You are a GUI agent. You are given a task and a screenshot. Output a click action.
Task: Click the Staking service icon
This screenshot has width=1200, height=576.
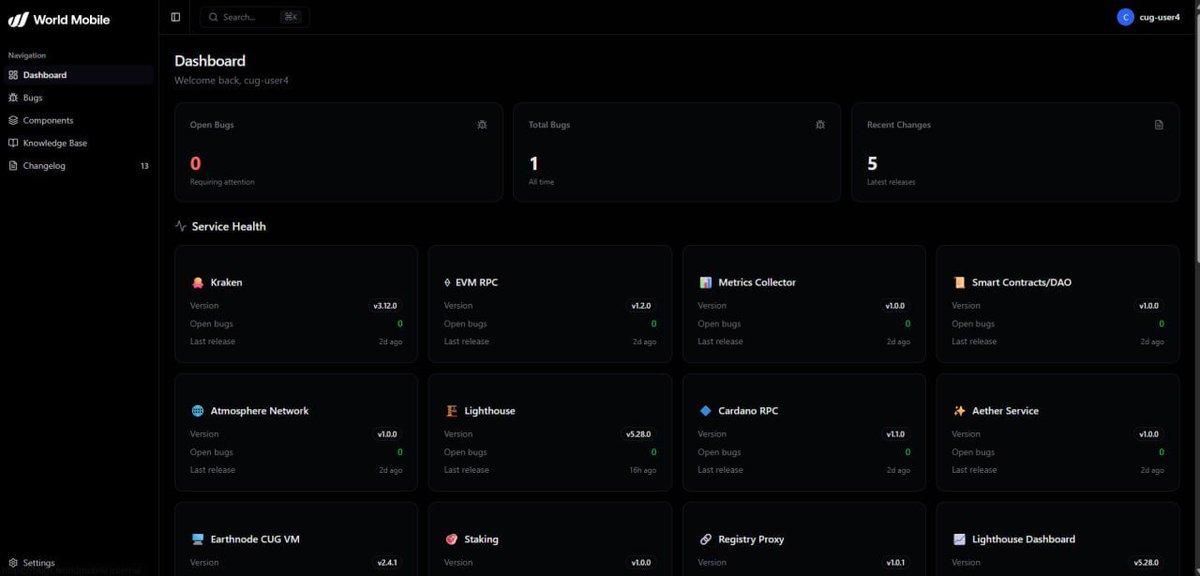click(x=452, y=539)
